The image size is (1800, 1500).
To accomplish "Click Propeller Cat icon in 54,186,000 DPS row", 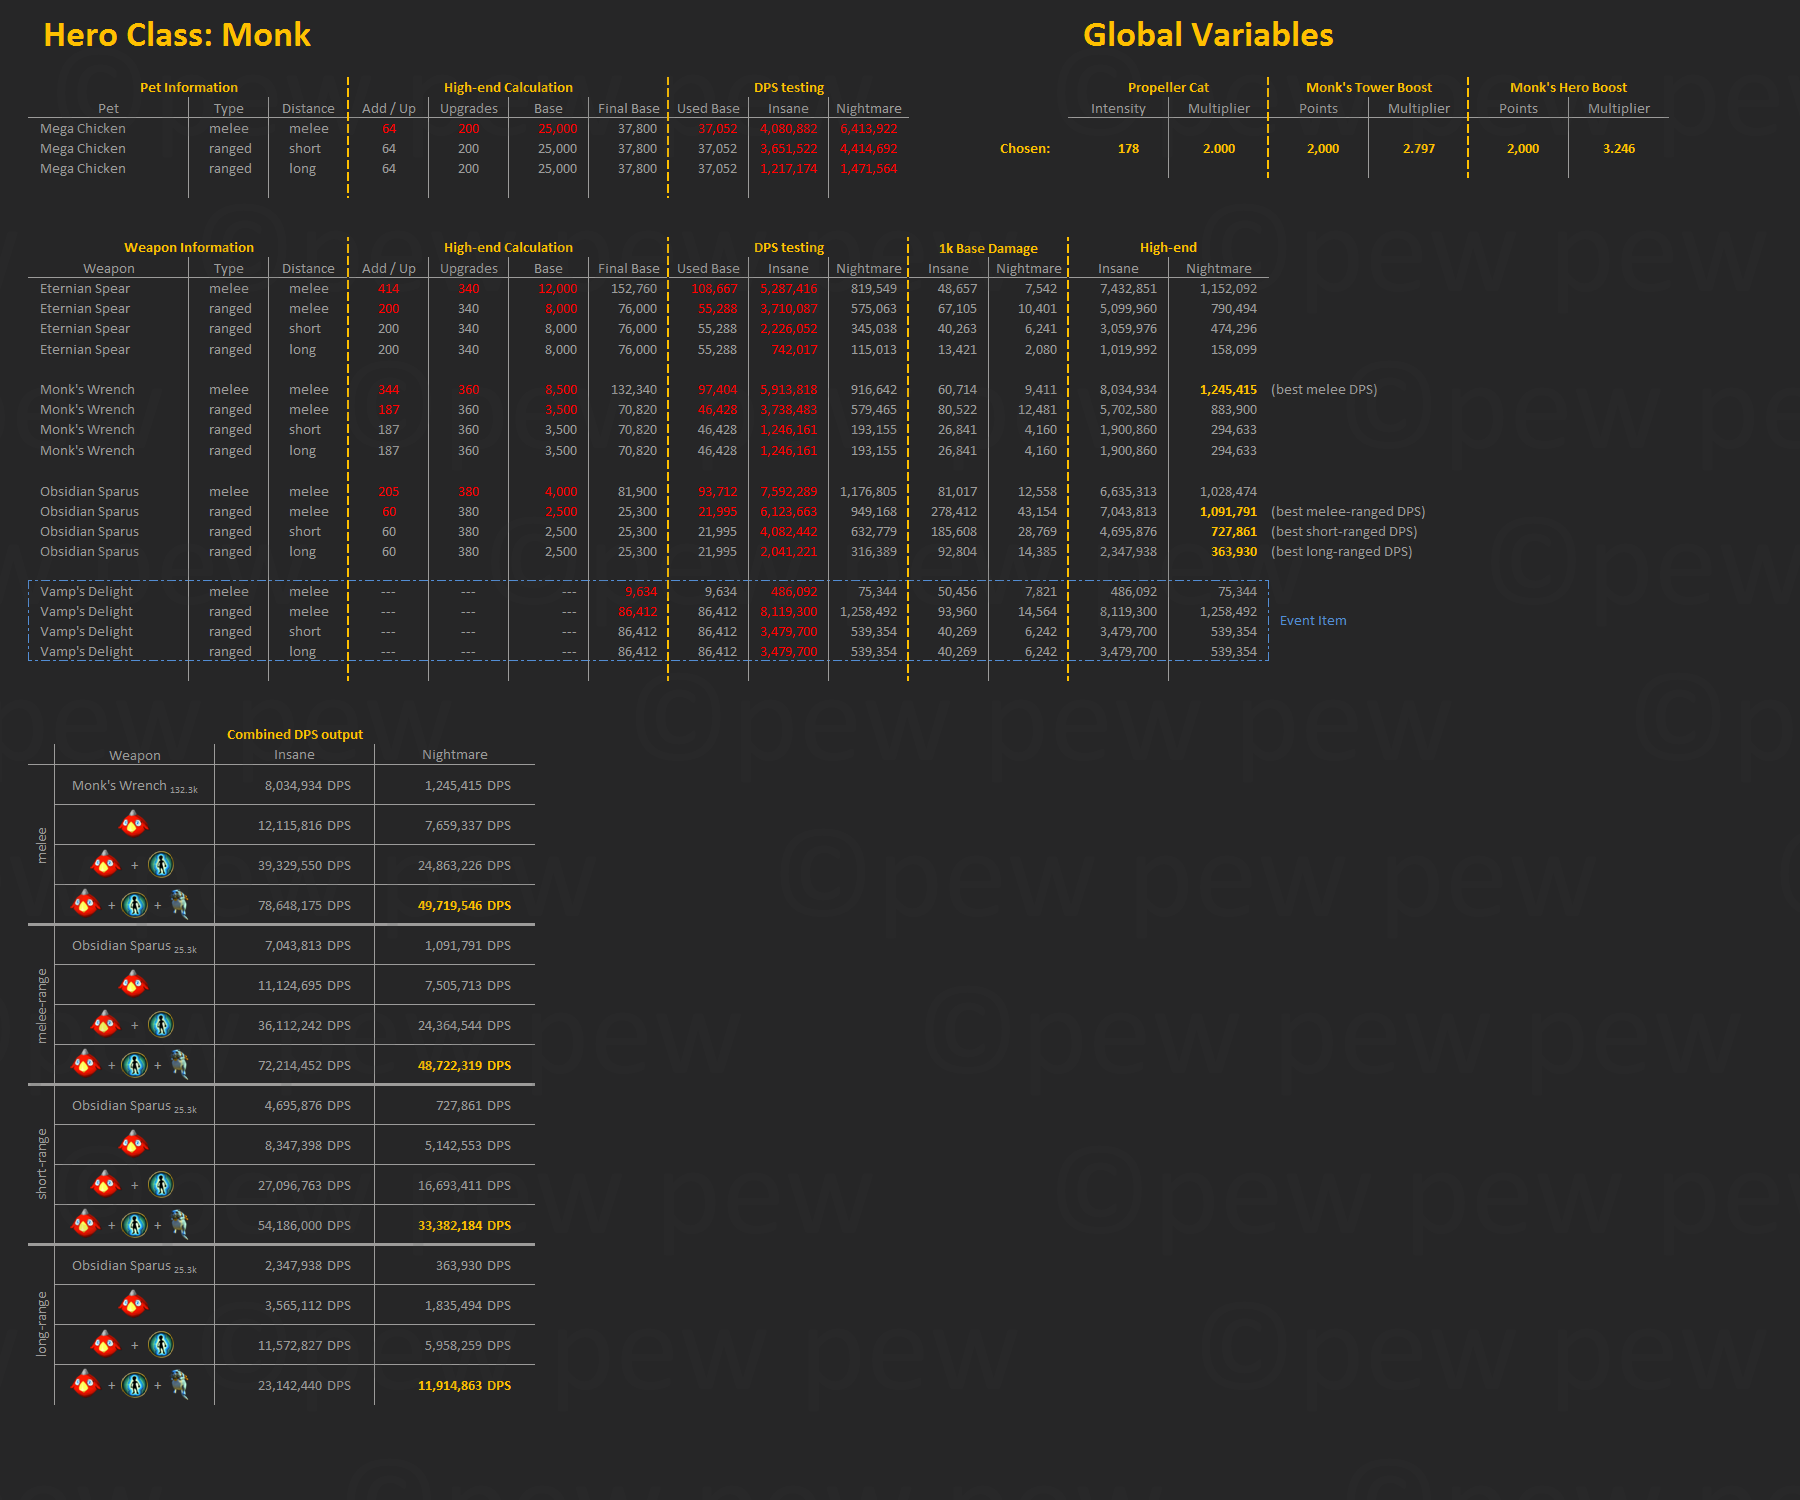I will 179,1224.
